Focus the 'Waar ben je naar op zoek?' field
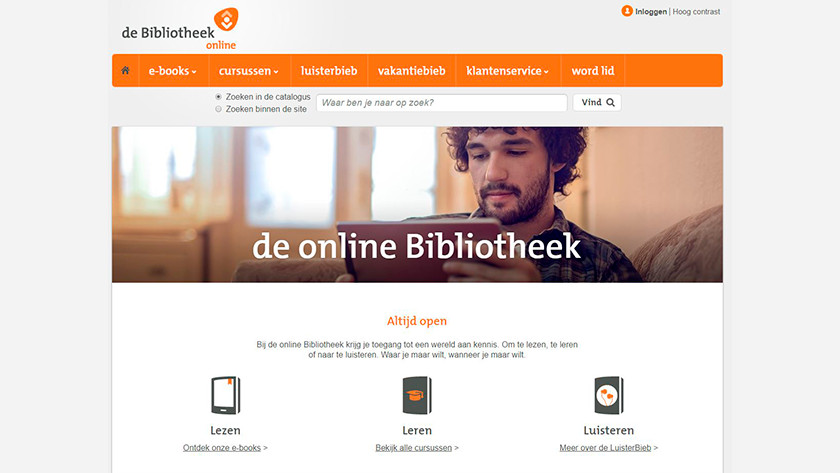This screenshot has height=473, width=840. (441, 103)
